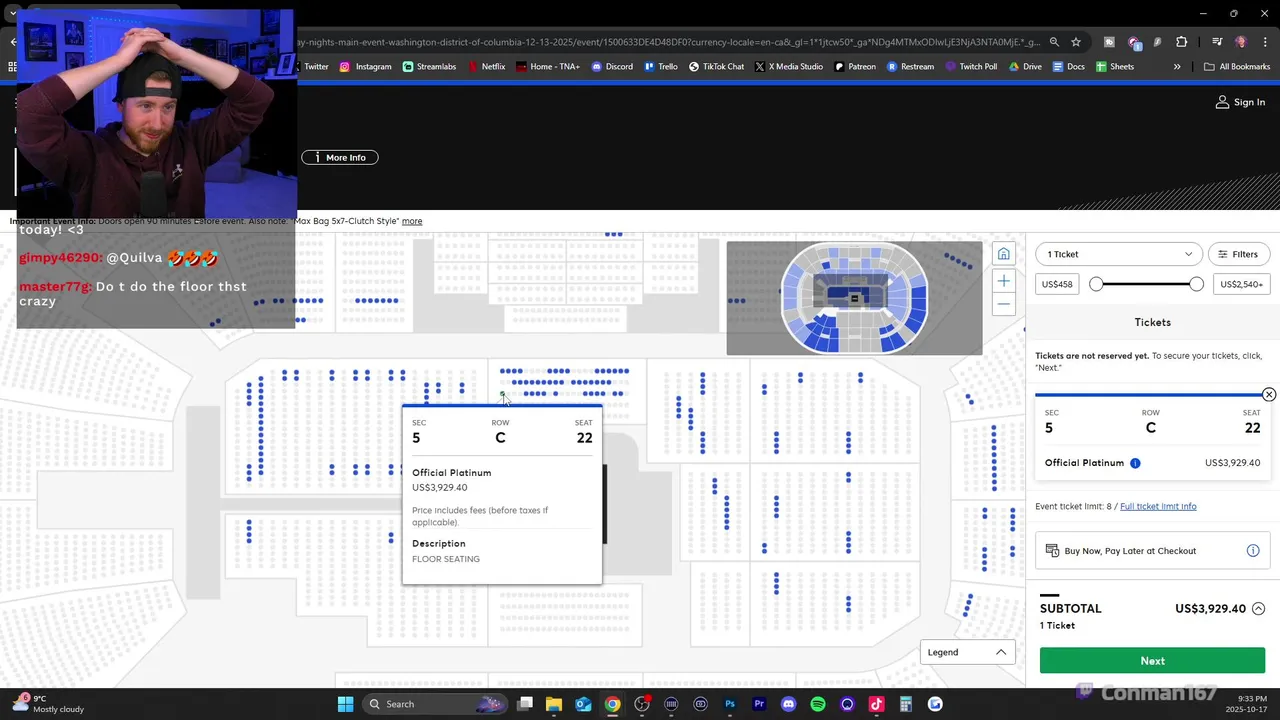Click the US$2,540+ maximum price field
1280x720 pixels.
[x=1241, y=284]
